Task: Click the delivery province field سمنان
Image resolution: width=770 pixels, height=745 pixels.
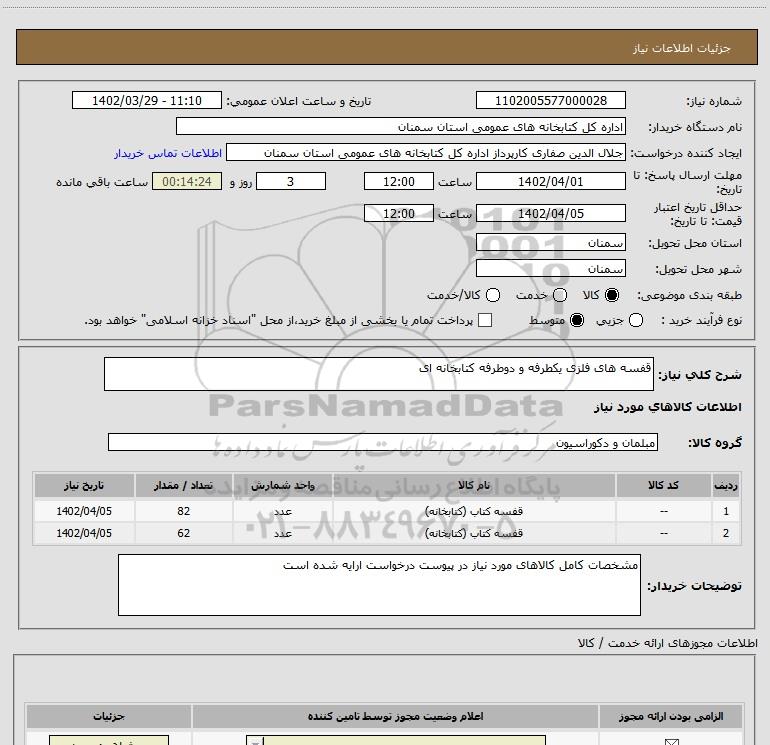Action: click(x=550, y=242)
